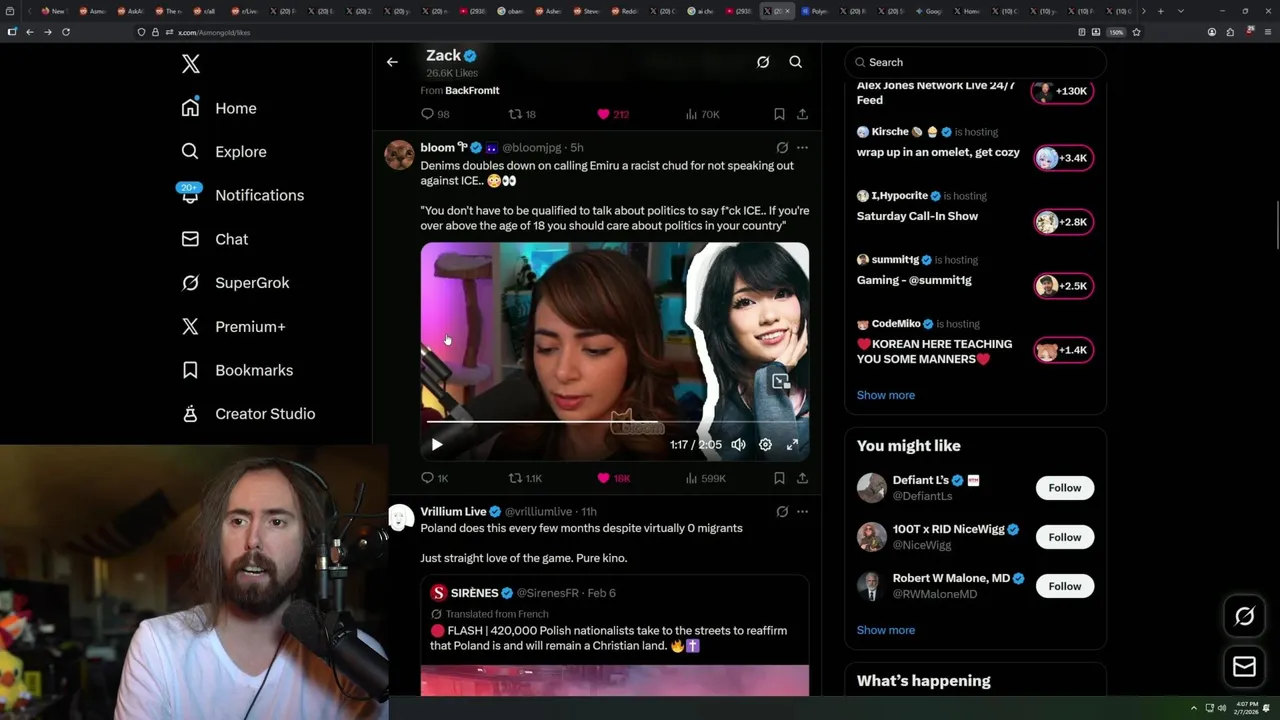The image size is (1280, 720).
Task: View analytics 599K on bloom post
Action: point(705,478)
